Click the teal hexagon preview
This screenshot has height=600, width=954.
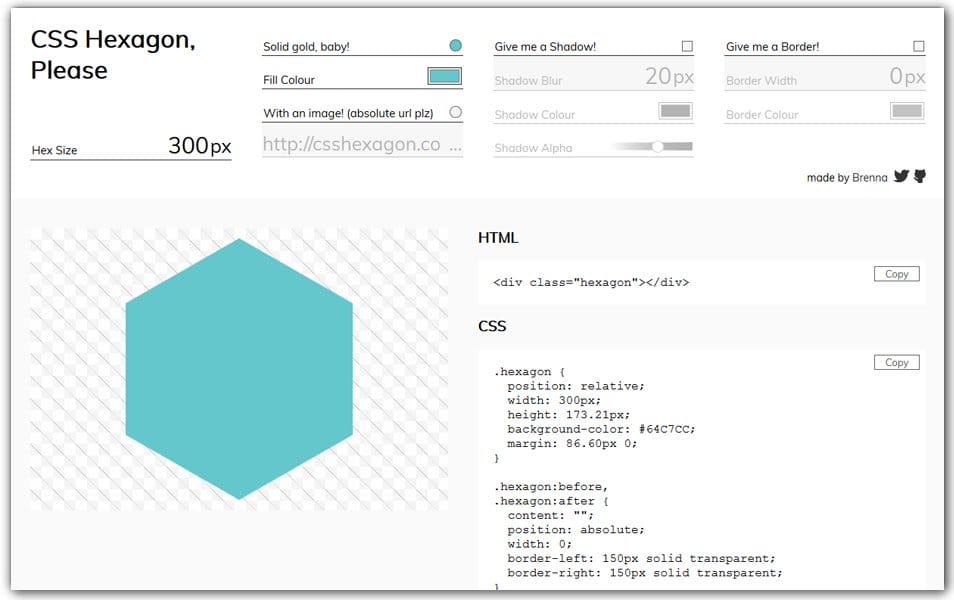click(240, 367)
